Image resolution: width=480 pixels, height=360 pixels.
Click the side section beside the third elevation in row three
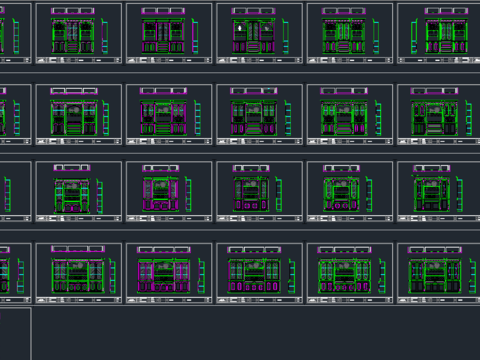point(279,195)
